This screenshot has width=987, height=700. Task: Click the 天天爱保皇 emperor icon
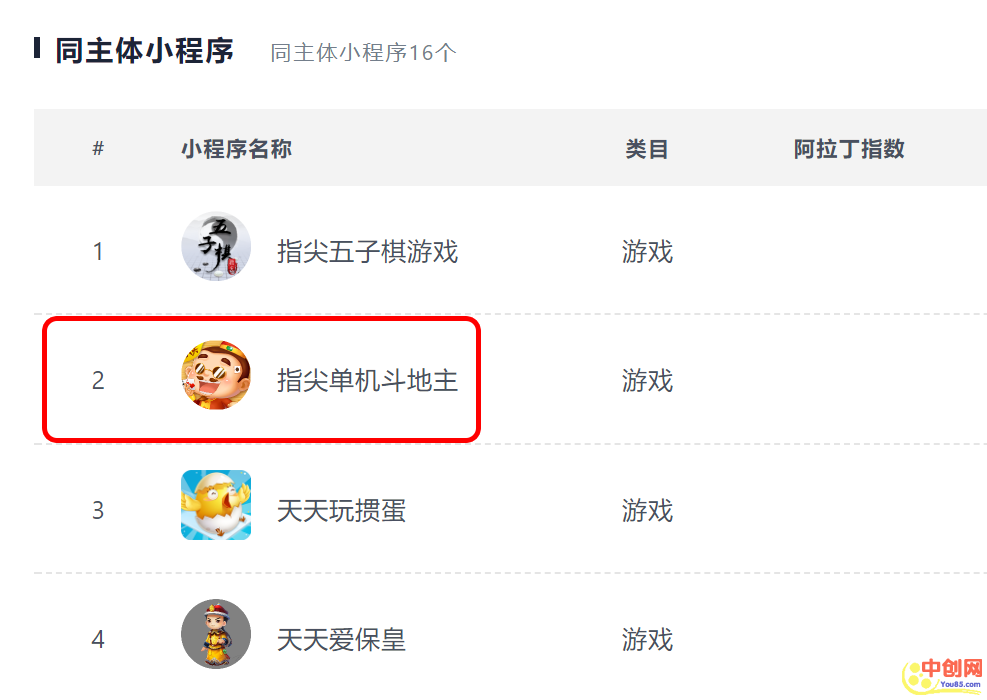tap(216, 634)
